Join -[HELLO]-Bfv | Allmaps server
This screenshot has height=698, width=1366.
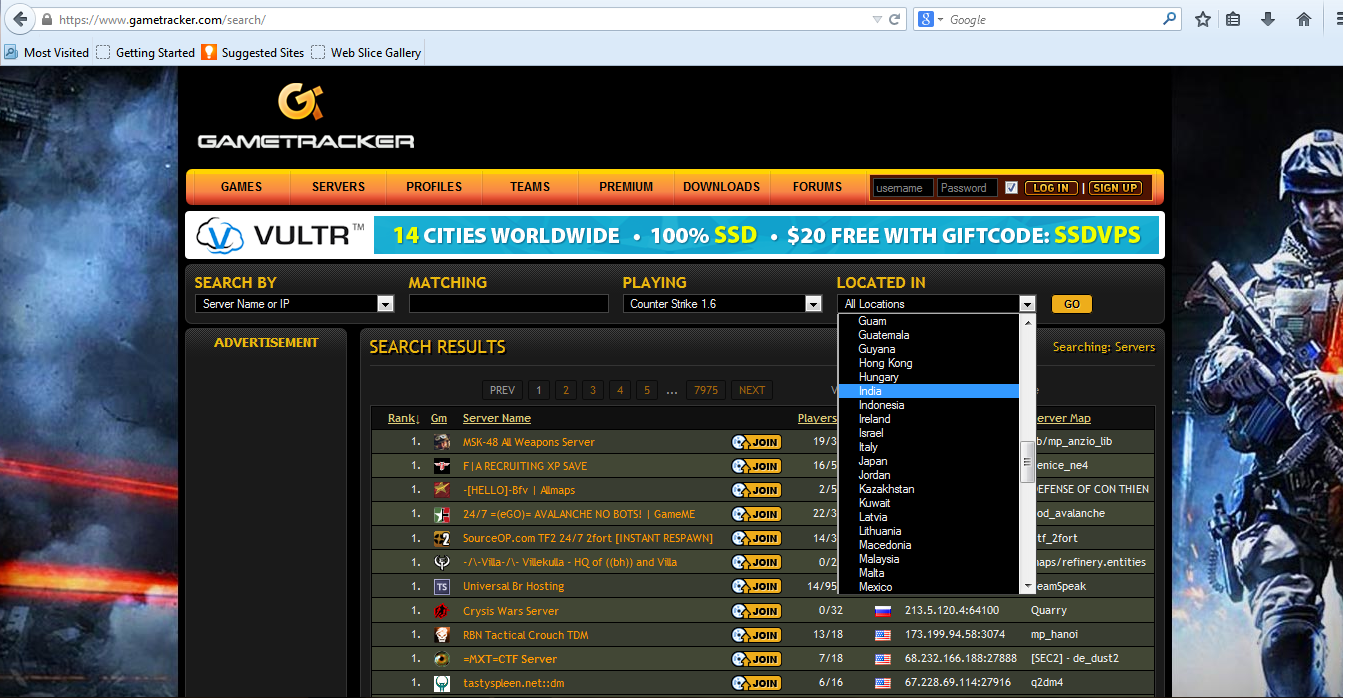pos(756,490)
